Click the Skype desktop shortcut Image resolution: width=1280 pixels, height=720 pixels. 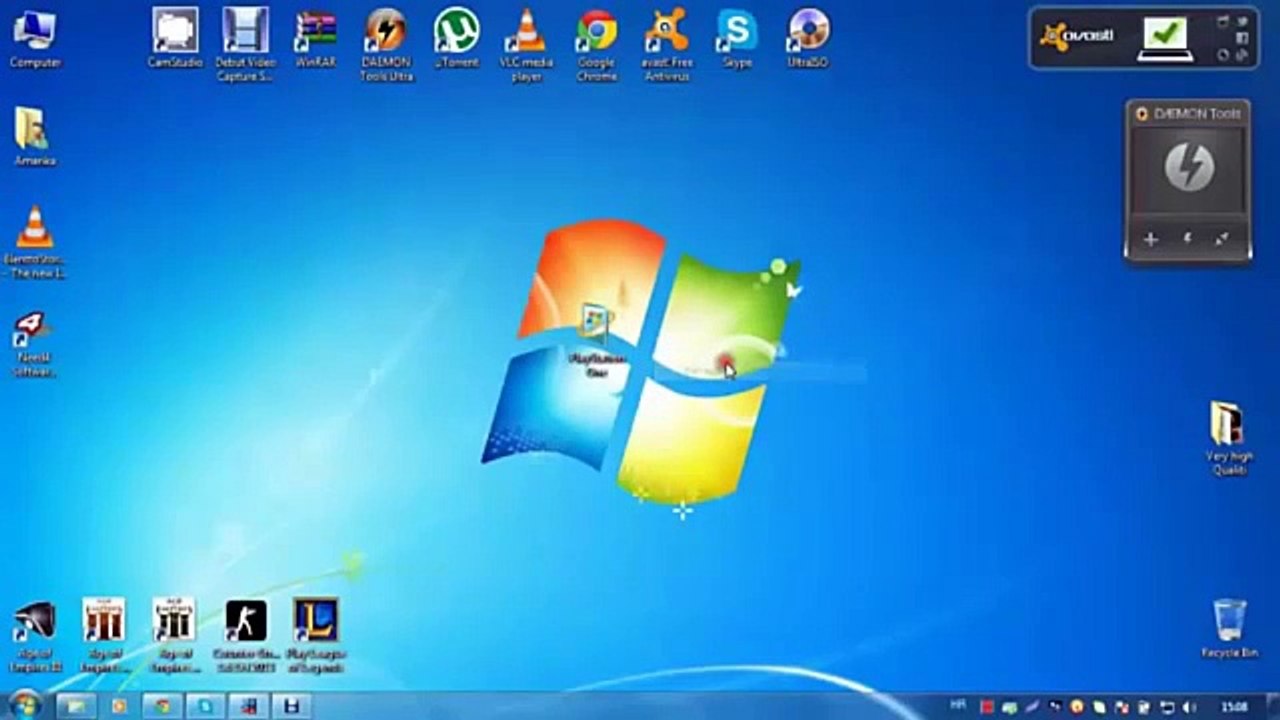tap(737, 38)
